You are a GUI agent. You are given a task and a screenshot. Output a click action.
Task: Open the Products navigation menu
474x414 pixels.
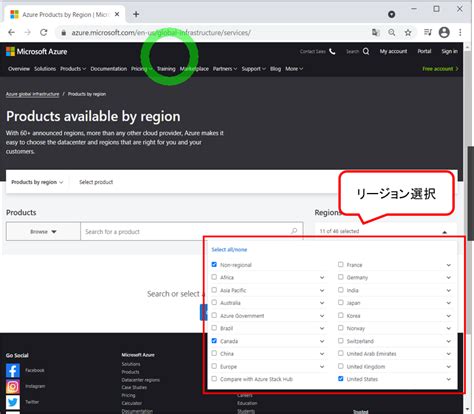point(73,69)
